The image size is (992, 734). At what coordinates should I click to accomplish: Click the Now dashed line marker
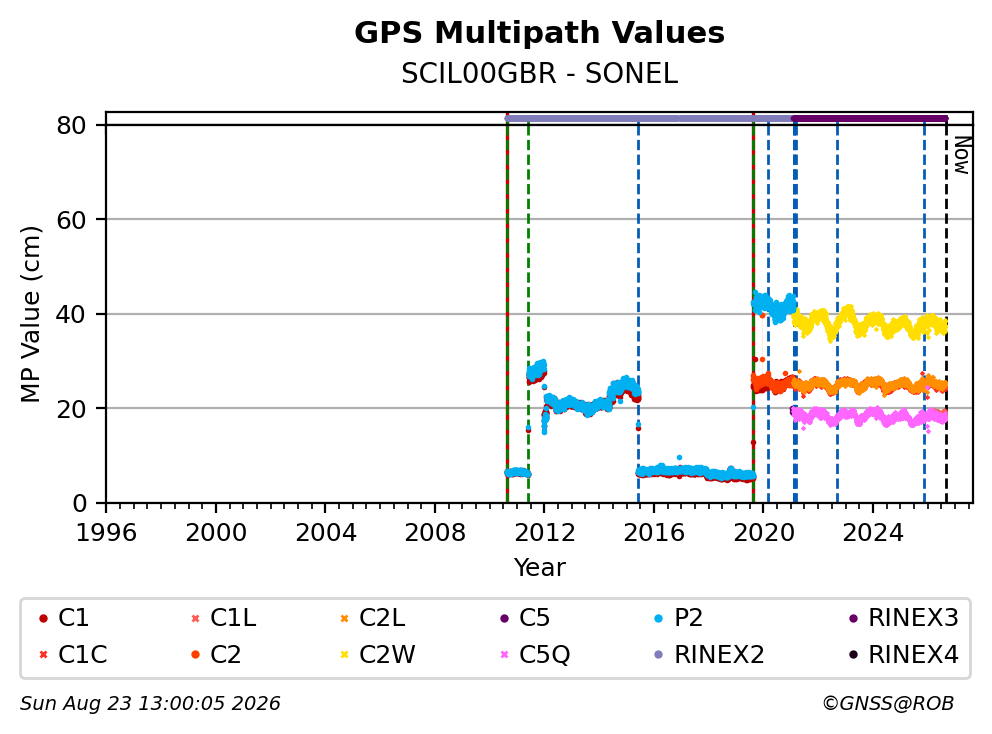(946, 310)
